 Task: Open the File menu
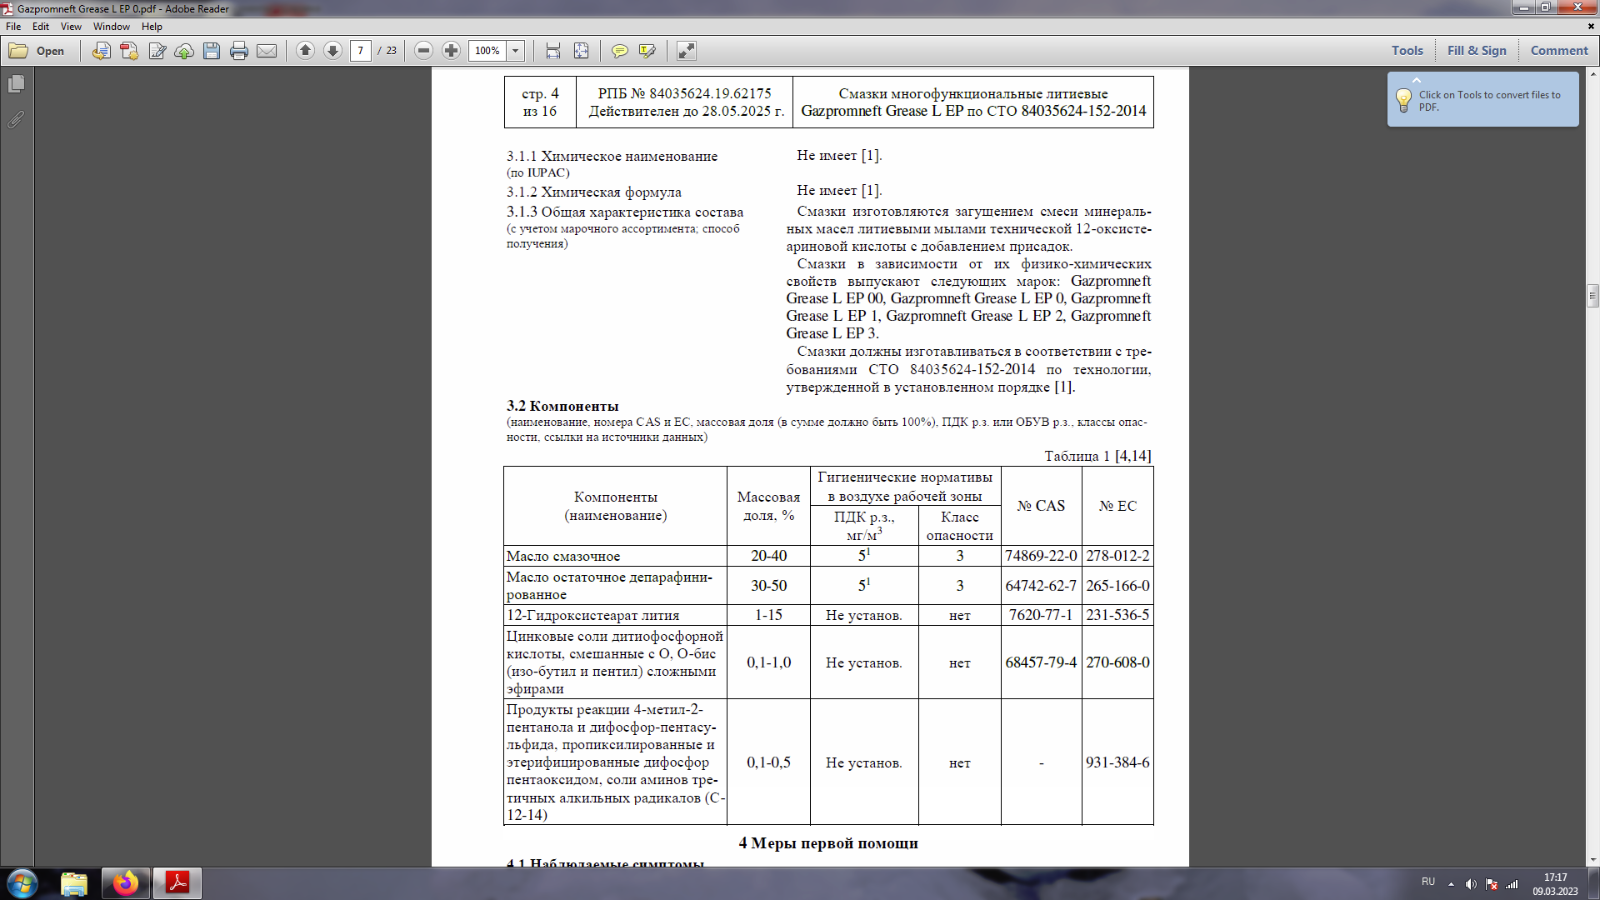click(13, 27)
